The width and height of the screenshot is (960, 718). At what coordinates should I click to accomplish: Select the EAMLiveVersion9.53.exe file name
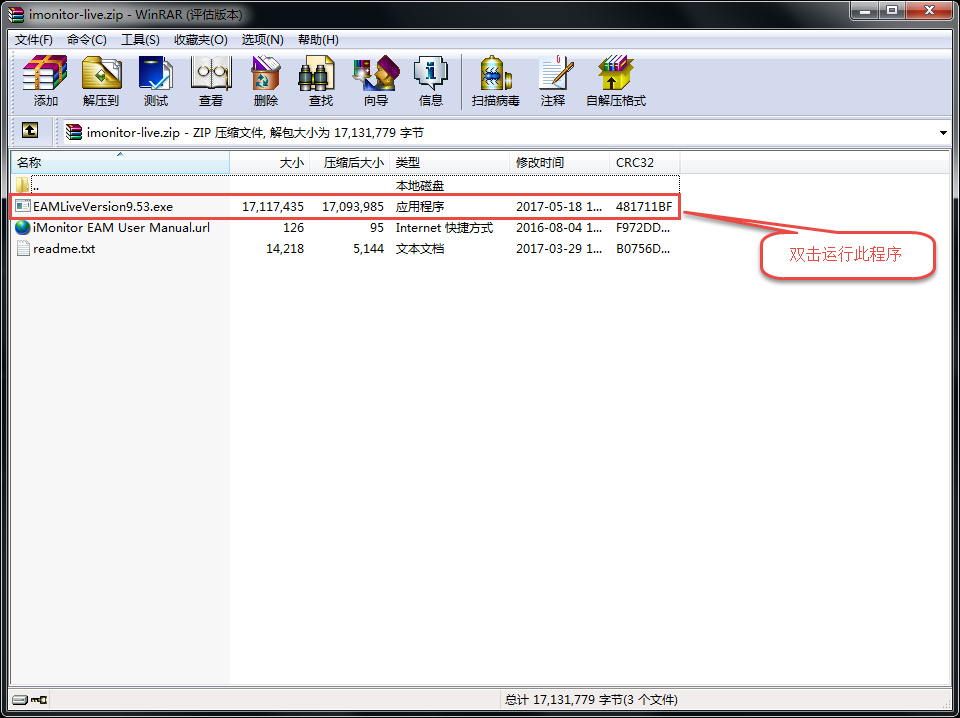pyautogui.click(x=103, y=206)
